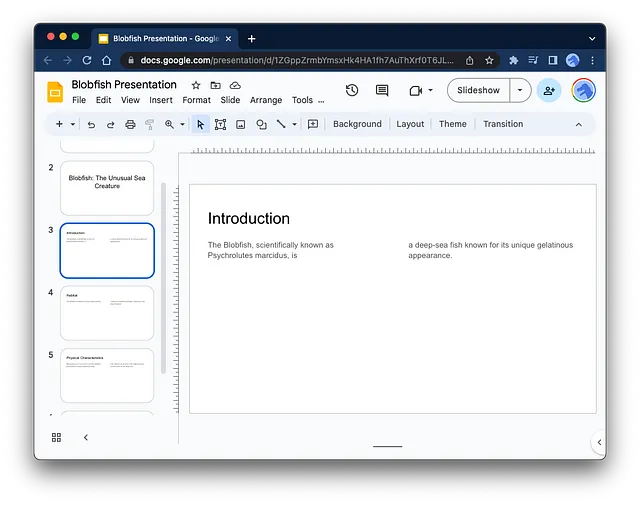Viewport: 640px width, 505px height.
Task: Add a comment from the toolbar
Action: coord(313,124)
